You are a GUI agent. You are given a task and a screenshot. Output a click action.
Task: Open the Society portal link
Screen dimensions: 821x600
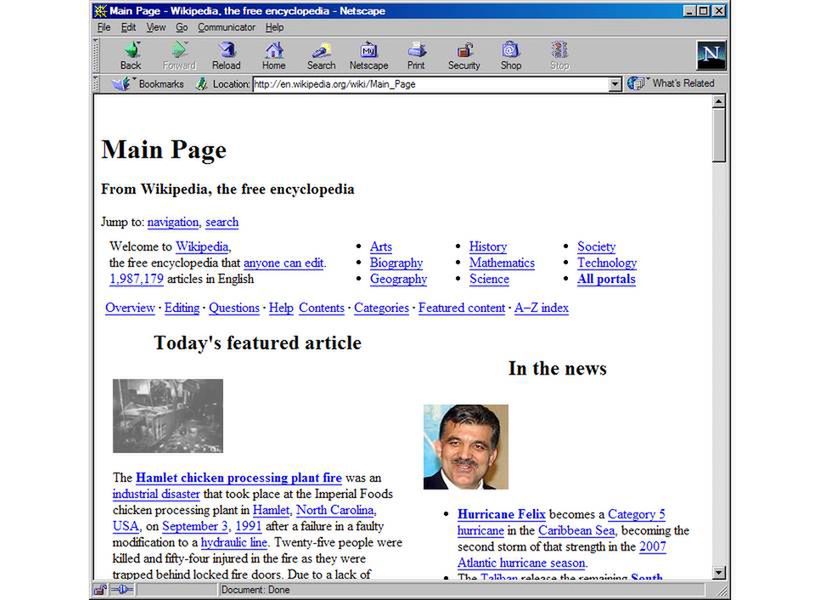click(x=596, y=247)
